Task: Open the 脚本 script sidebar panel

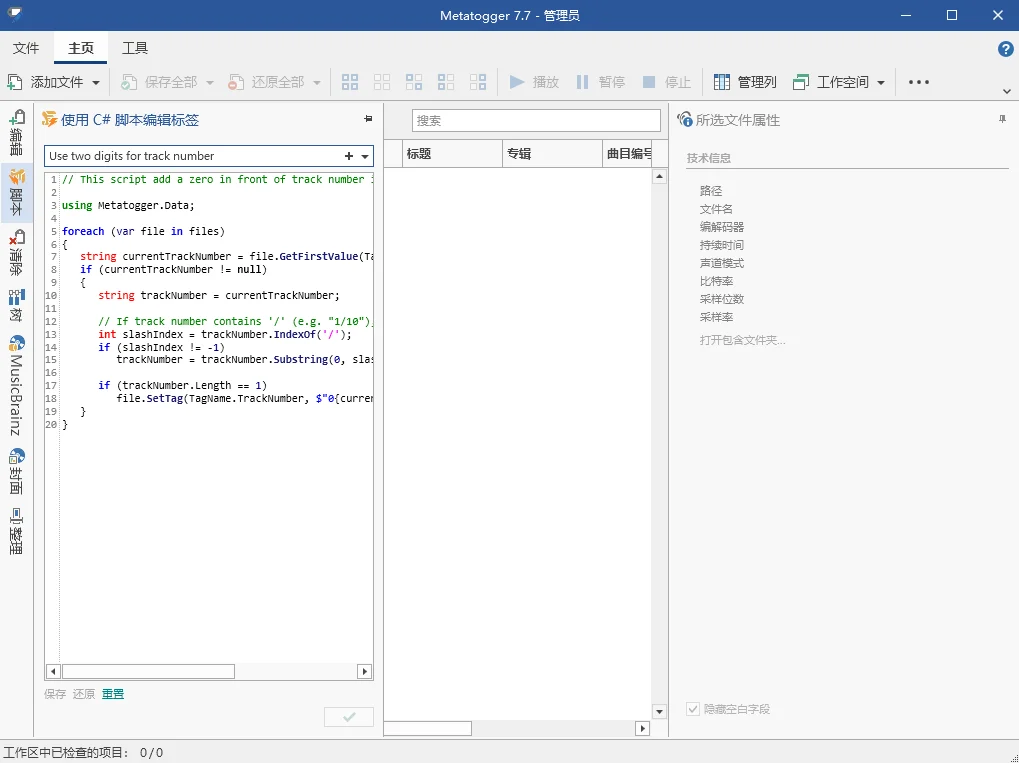Action: (17, 192)
